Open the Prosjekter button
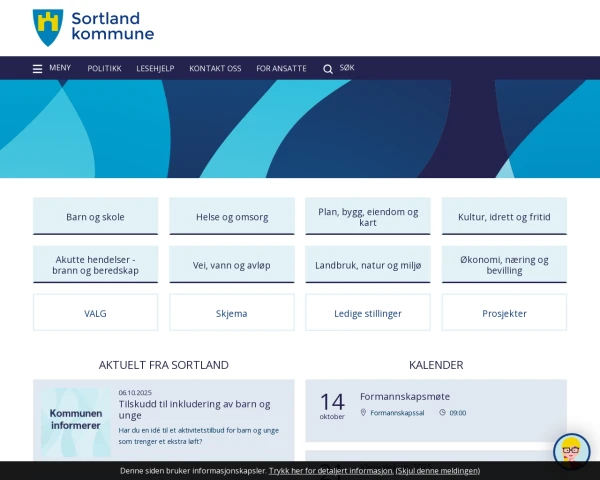 point(504,312)
